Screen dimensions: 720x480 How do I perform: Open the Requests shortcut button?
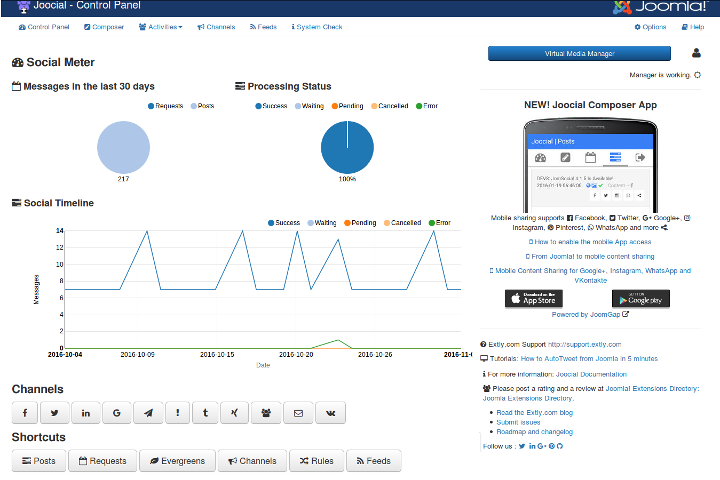tap(102, 461)
